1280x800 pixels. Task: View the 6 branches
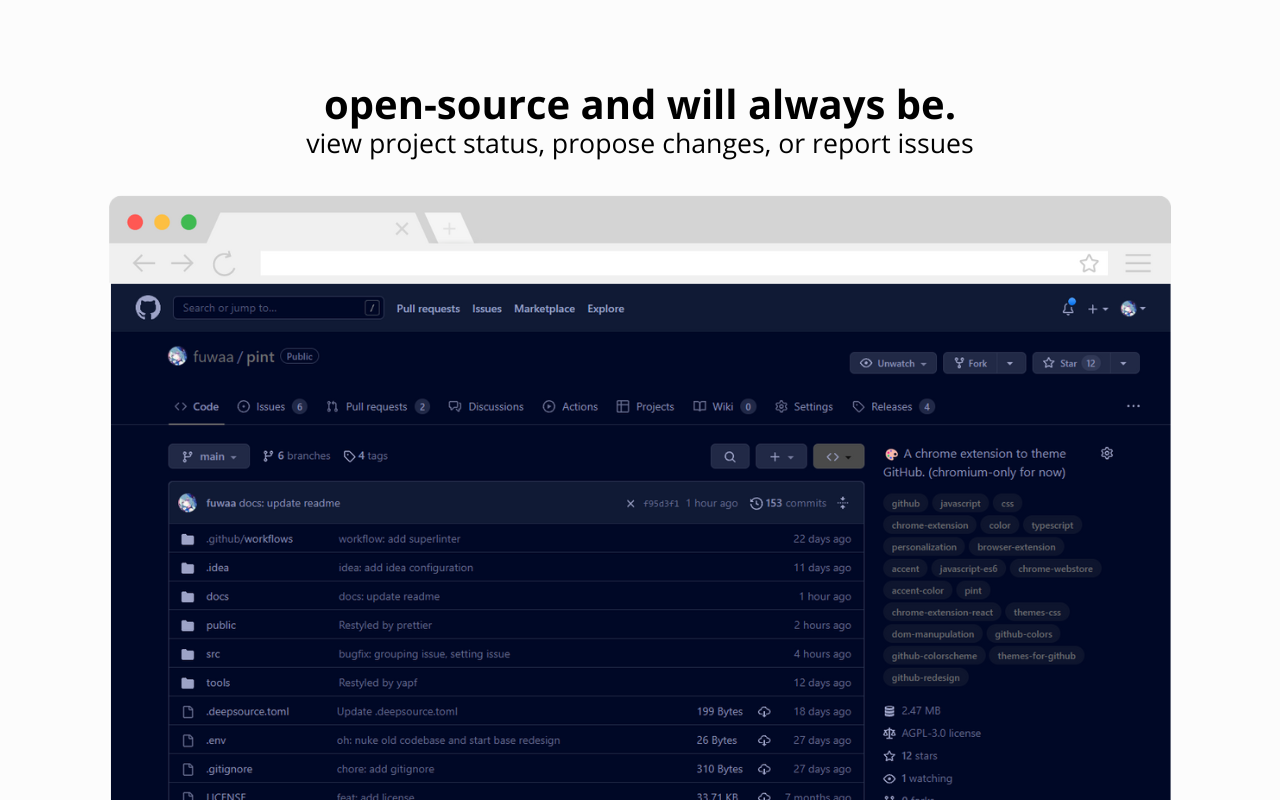click(x=296, y=456)
